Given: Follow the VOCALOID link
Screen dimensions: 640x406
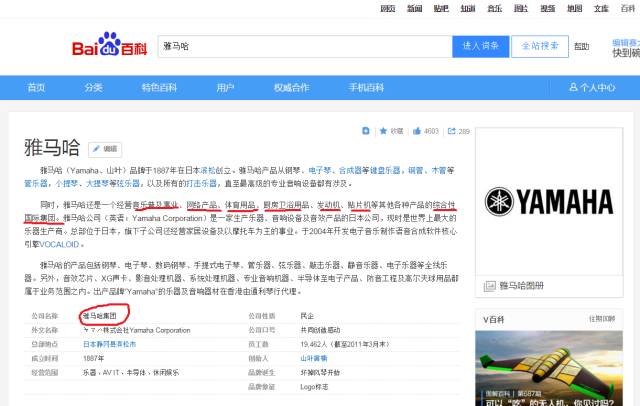Looking at the screenshot, I should tap(59, 244).
